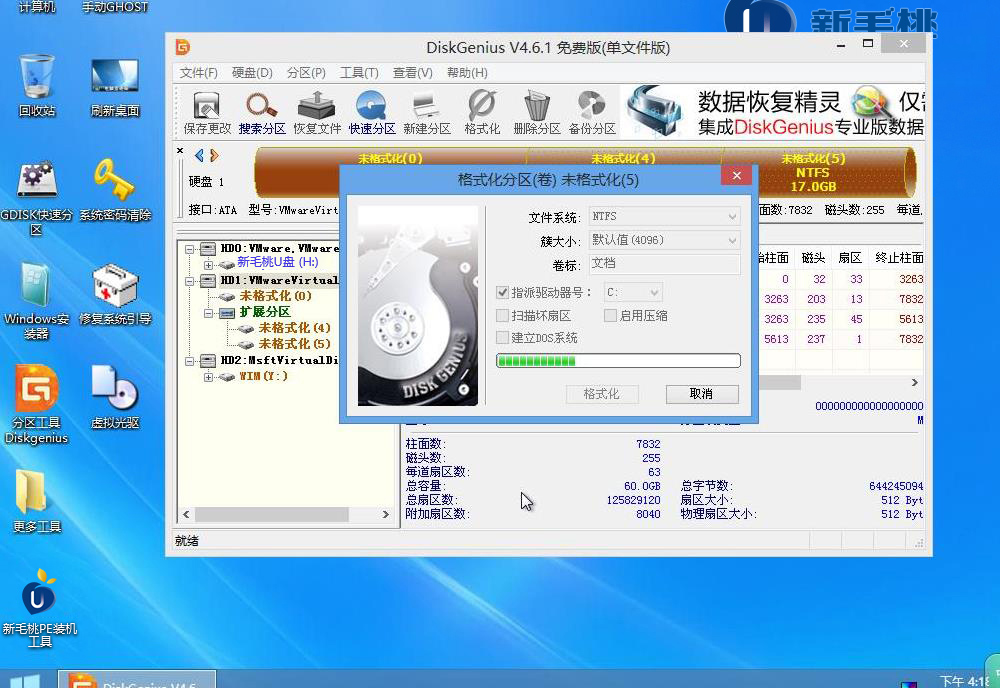Image resolution: width=1000 pixels, height=688 pixels.
Task: Select the 未格式化(5) NTFS 17.0GB bar segment
Action: pyautogui.click(x=819, y=172)
